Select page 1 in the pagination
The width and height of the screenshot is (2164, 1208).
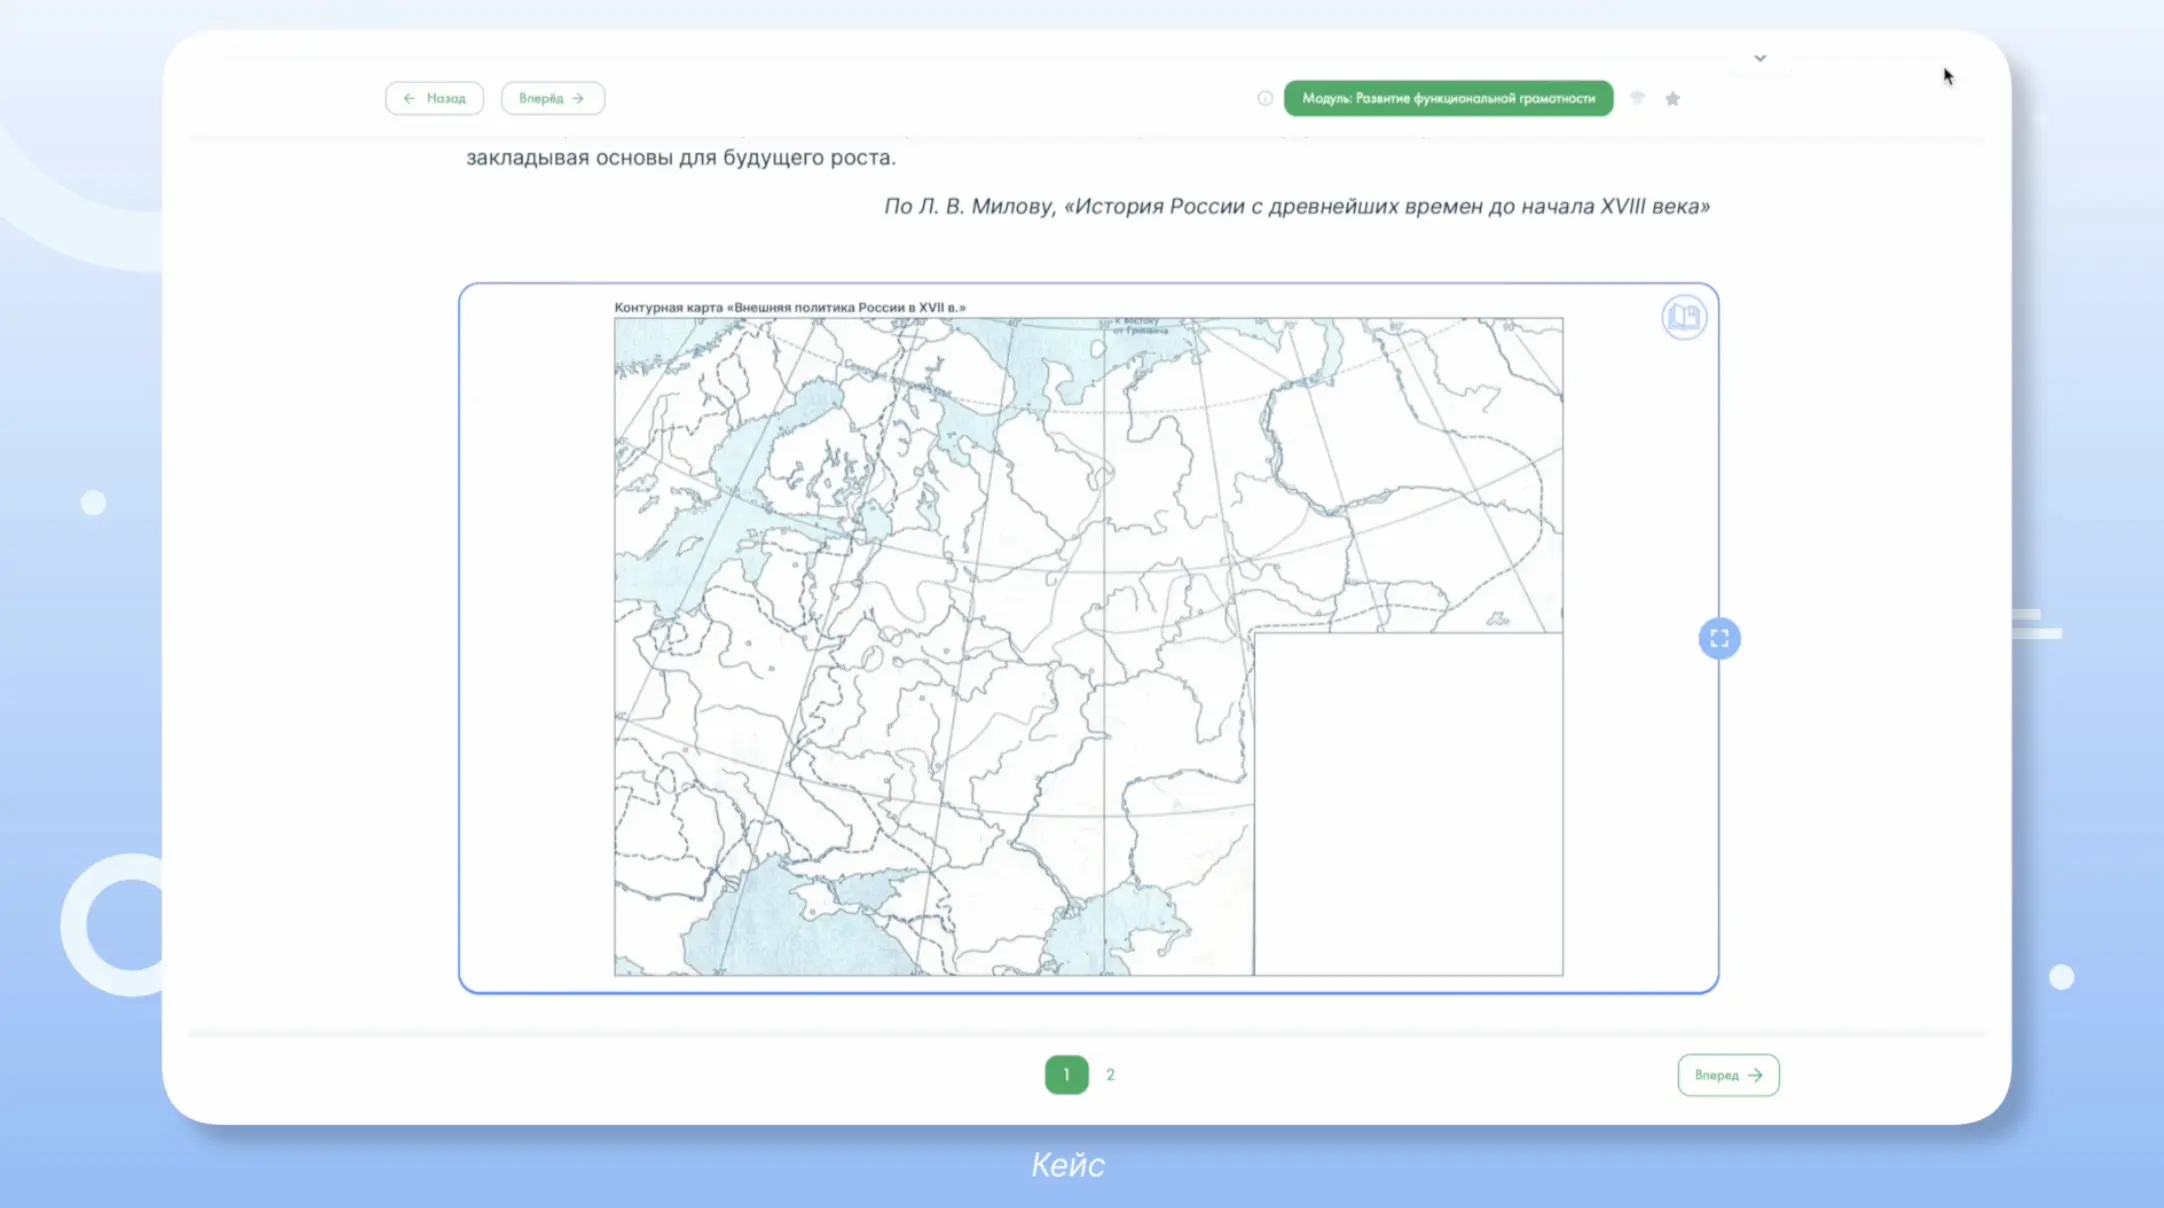click(x=1066, y=1075)
